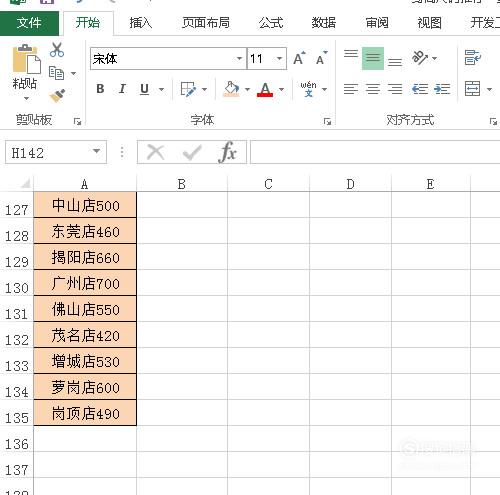Toggle Italic formatting
Screen dimensions: 500x495
pos(122,89)
